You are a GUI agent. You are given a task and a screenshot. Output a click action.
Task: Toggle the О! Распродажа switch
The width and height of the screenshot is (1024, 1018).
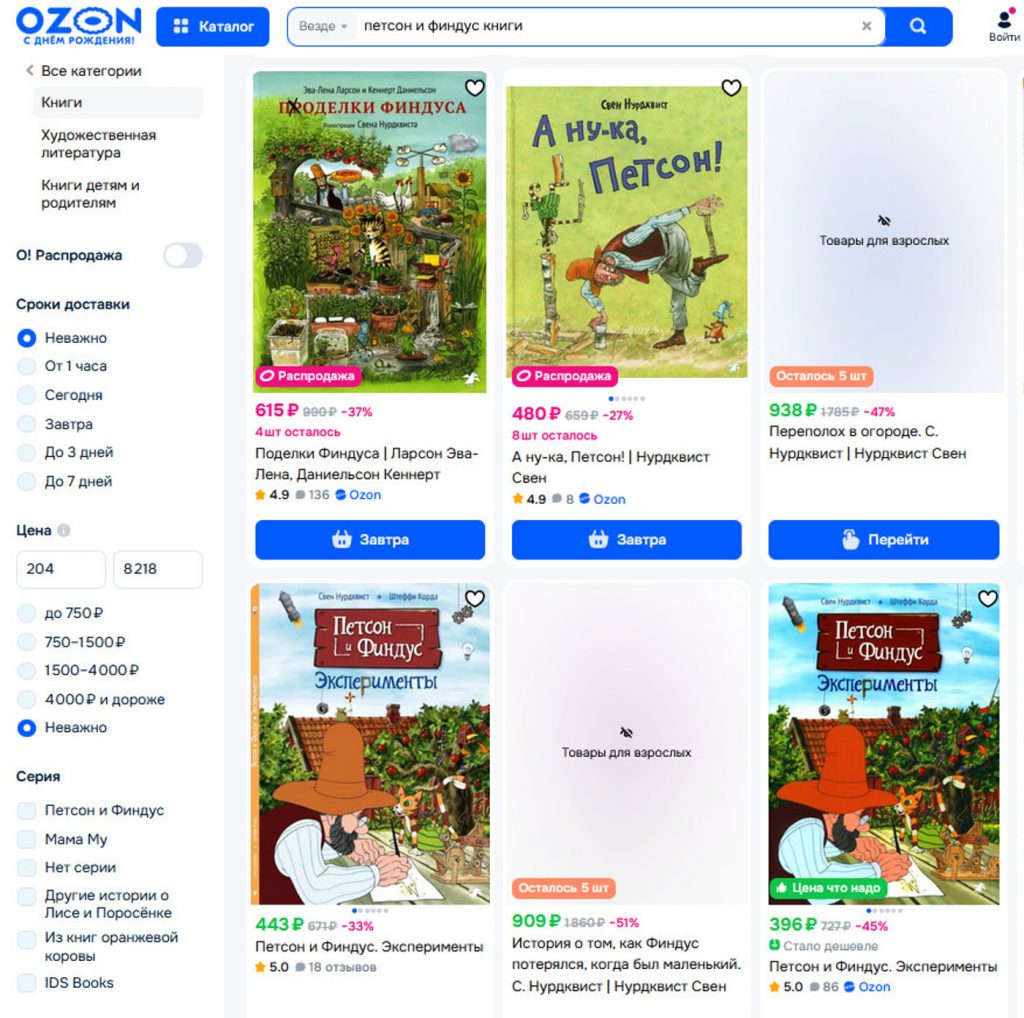[x=183, y=255]
